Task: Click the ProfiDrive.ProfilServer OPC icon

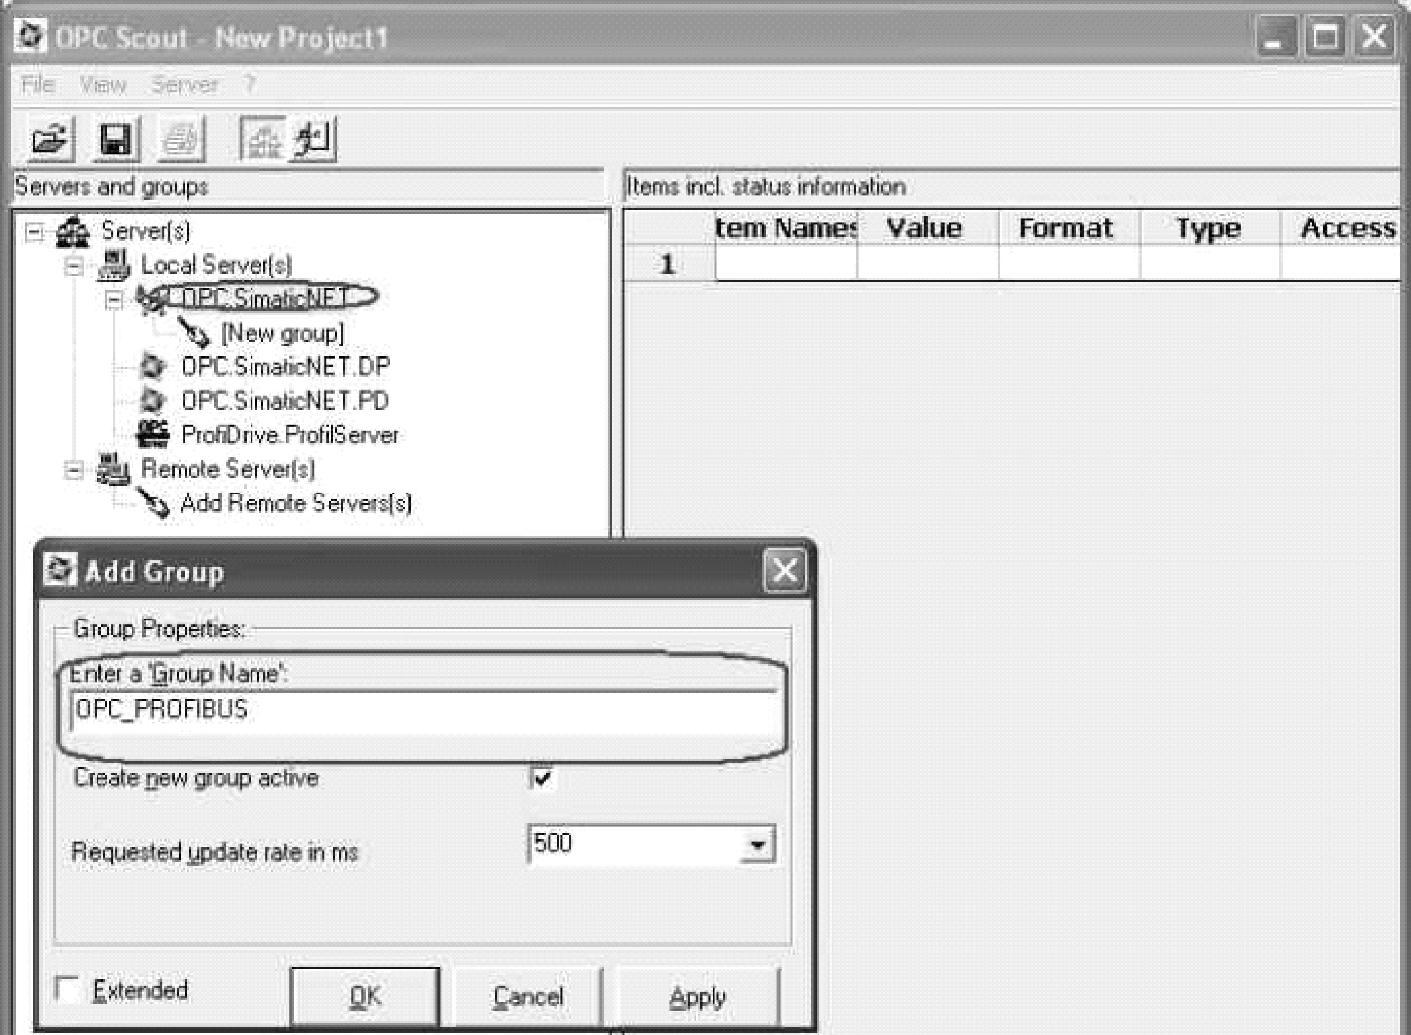Action: (x=153, y=434)
